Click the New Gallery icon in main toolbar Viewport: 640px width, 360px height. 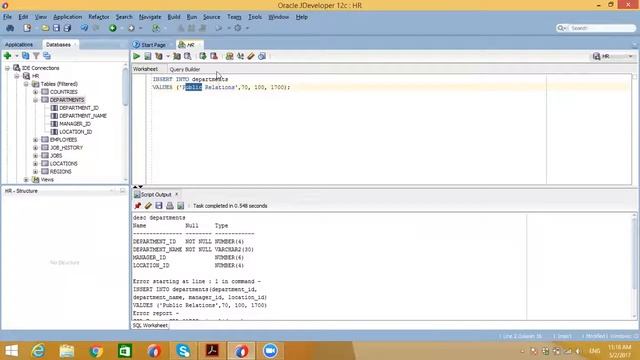click(x=27, y=28)
